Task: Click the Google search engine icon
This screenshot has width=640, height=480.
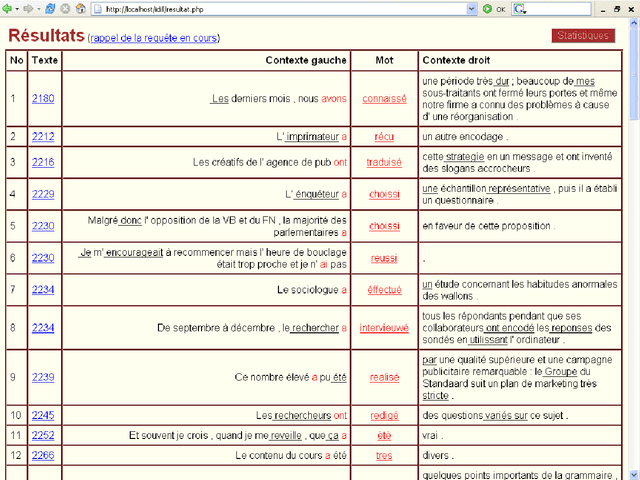Action: click(520, 8)
